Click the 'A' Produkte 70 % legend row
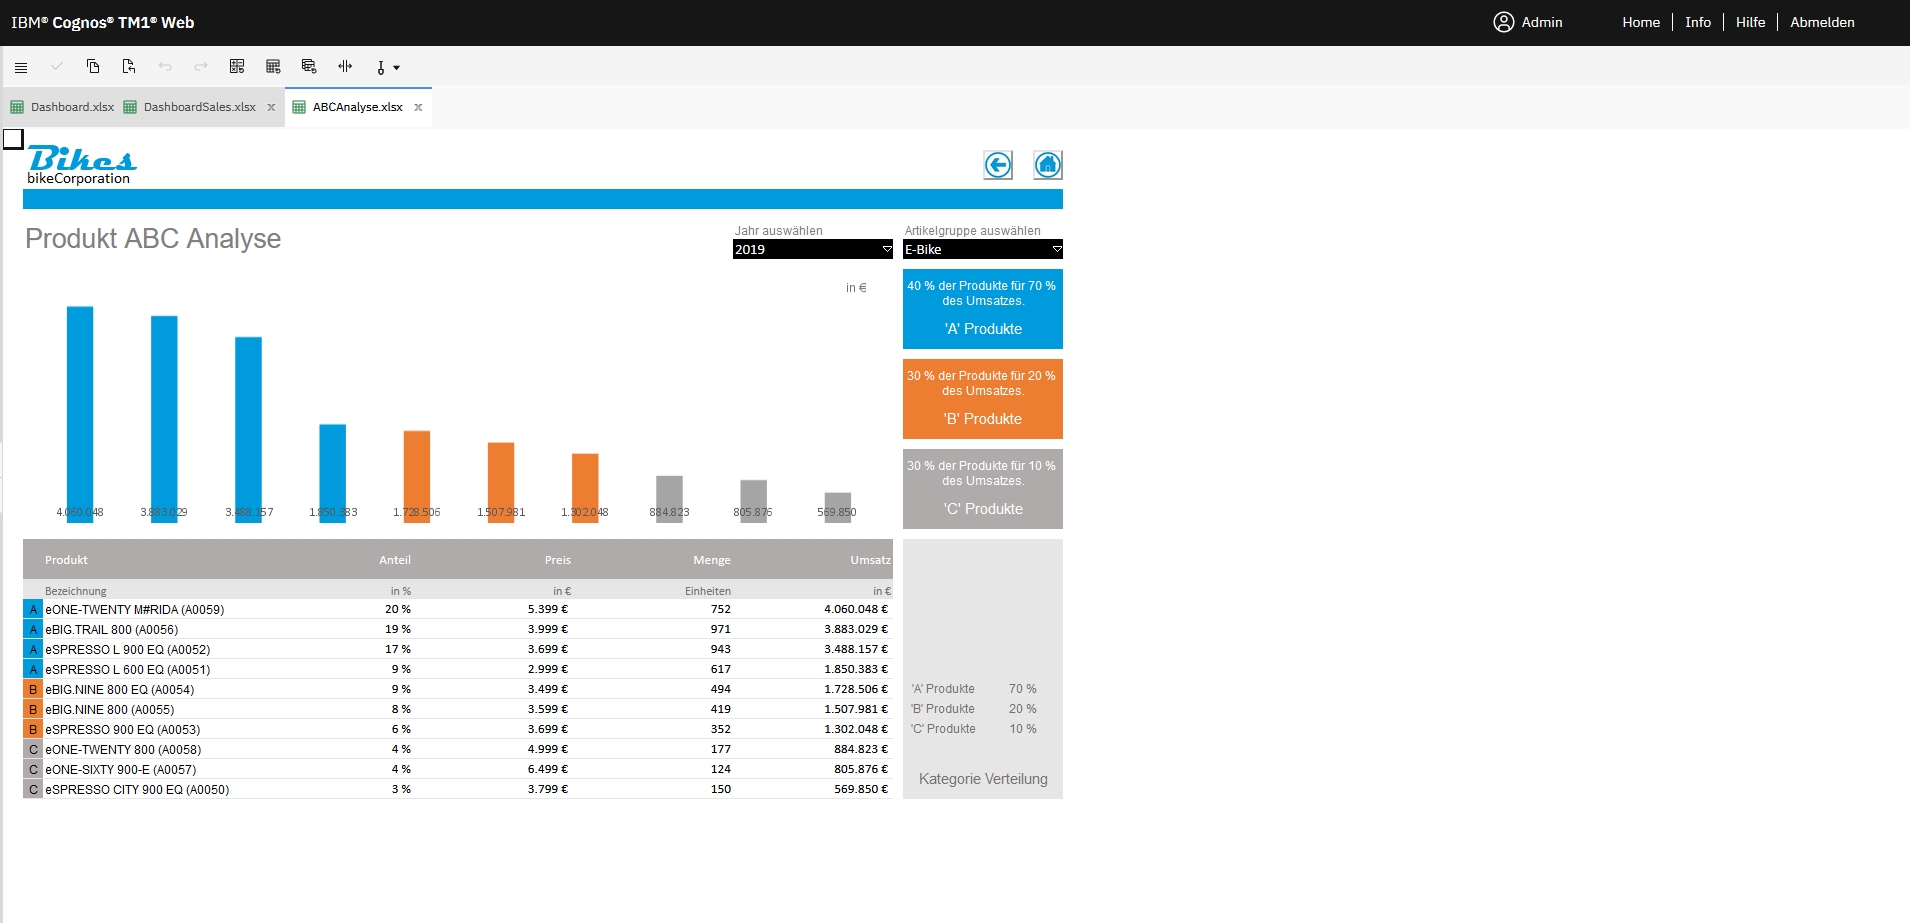Image resolution: width=1910 pixels, height=923 pixels. 974,689
